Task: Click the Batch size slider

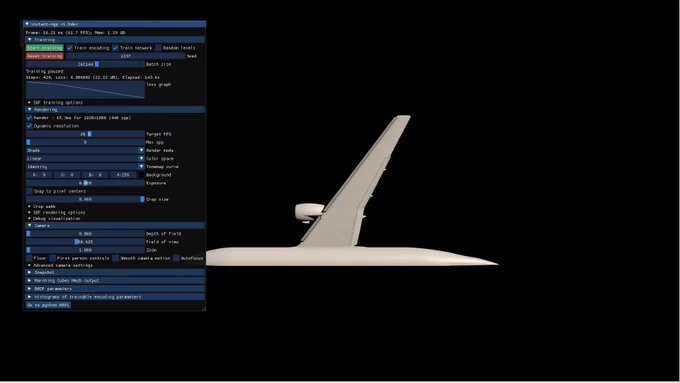Action: [x=85, y=64]
